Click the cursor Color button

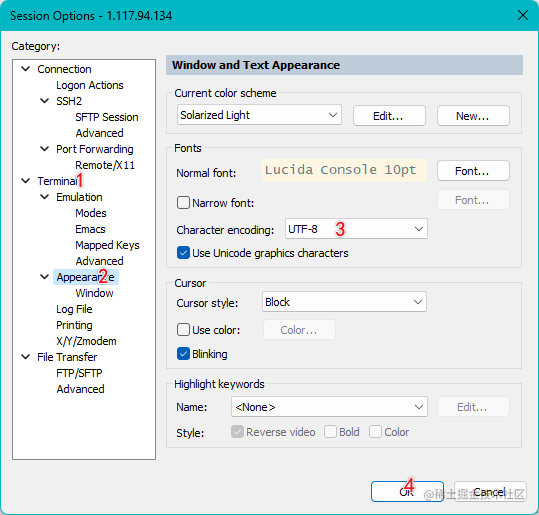point(299,330)
